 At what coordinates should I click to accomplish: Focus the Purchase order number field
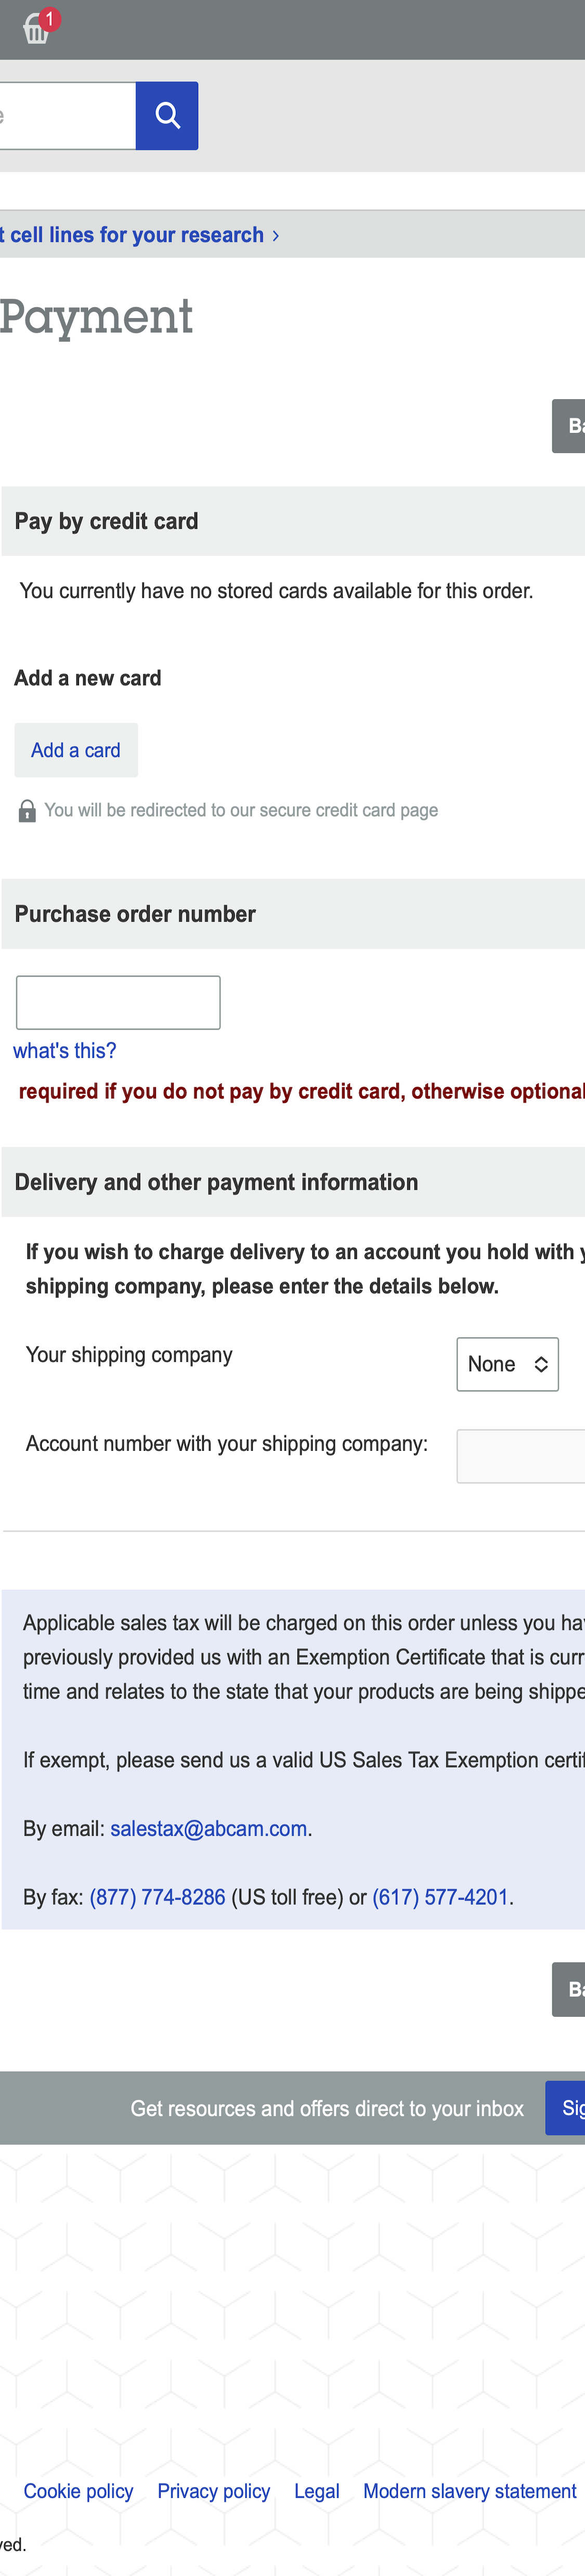pyautogui.click(x=118, y=1002)
